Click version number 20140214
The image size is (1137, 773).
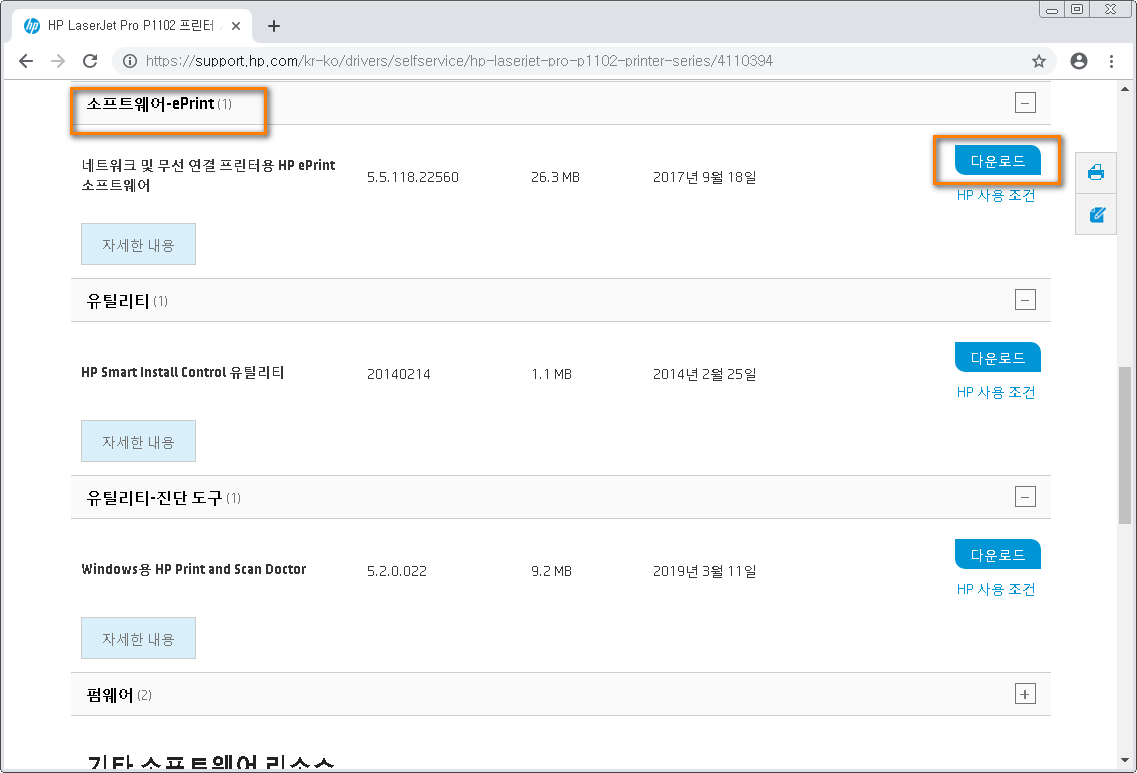coord(398,374)
